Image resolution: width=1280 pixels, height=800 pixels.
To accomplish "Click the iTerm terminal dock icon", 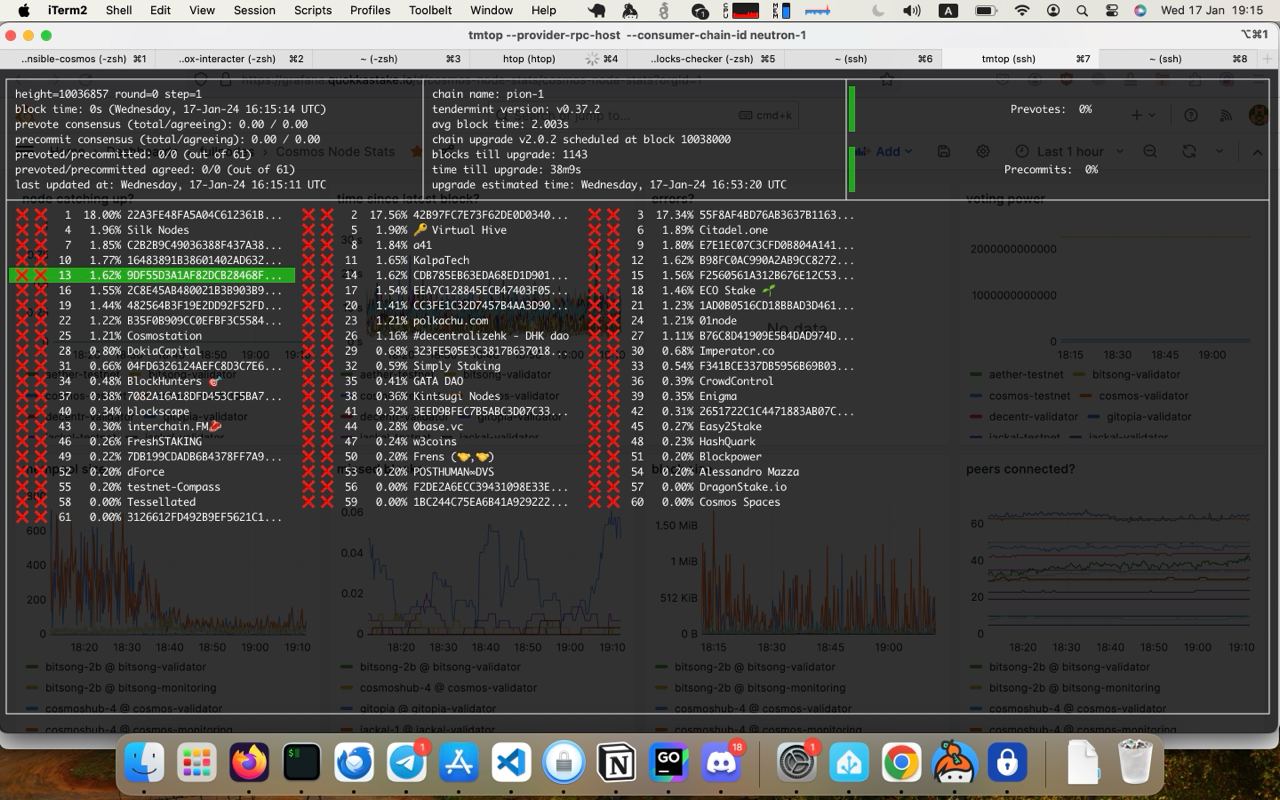I will point(301,763).
